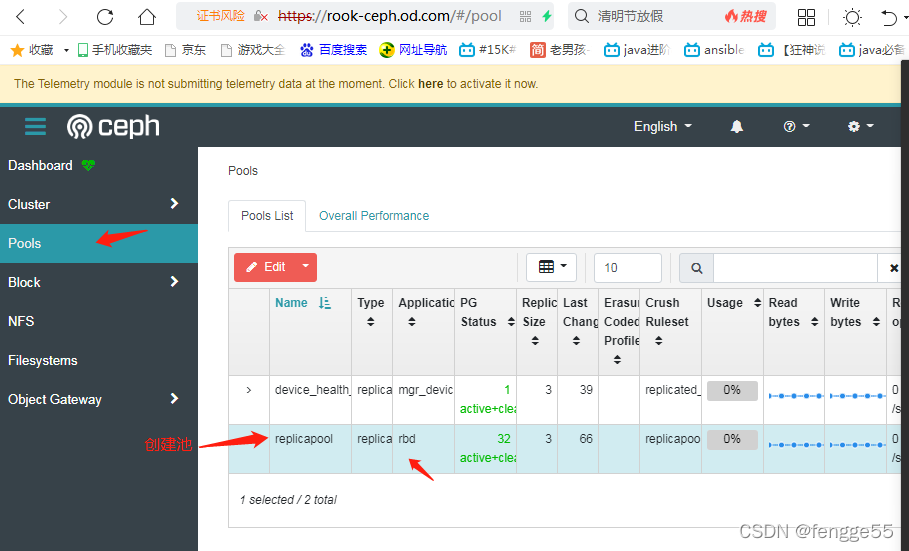Image resolution: width=909 pixels, height=551 pixels.
Task: Open the help question mark menu
Action: (796, 126)
